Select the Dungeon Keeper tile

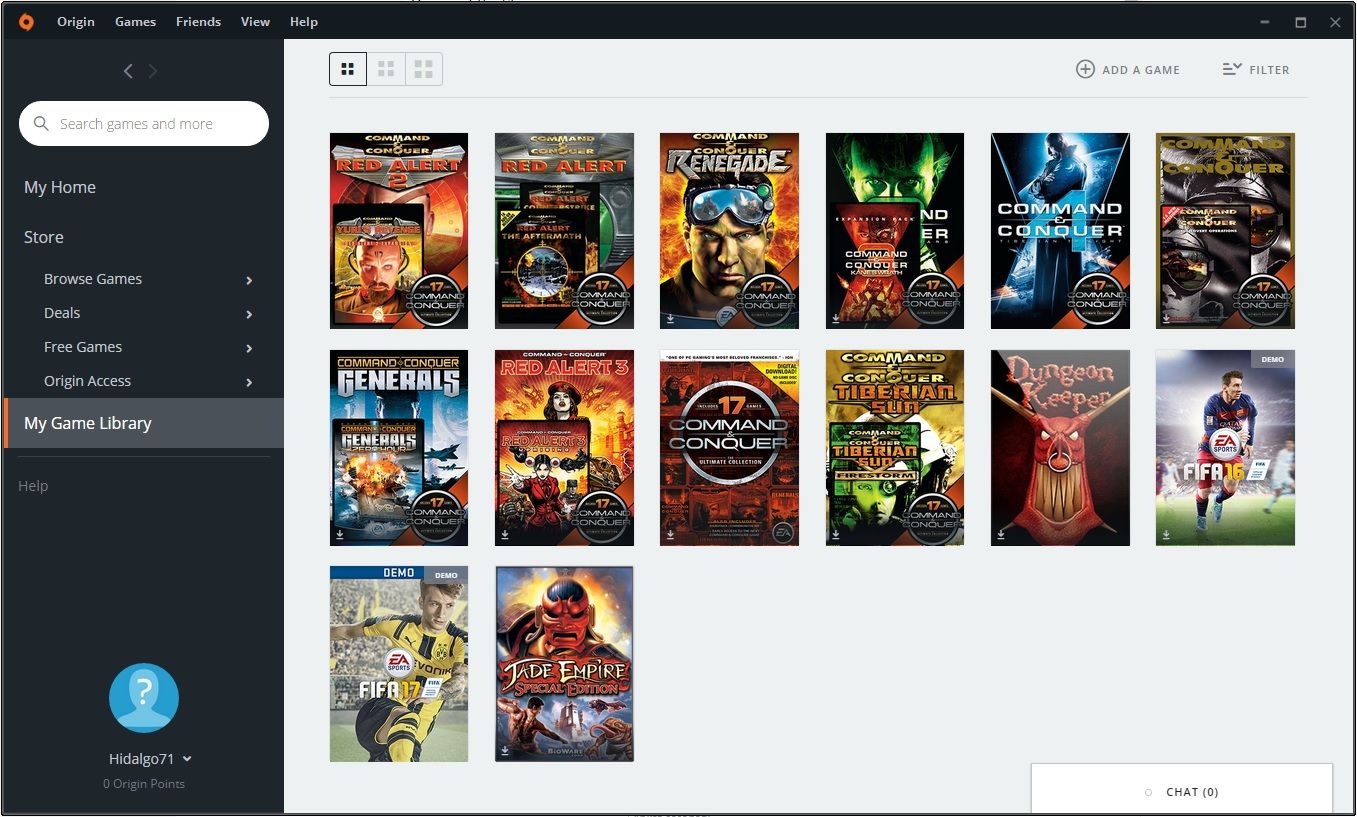[1060, 448]
